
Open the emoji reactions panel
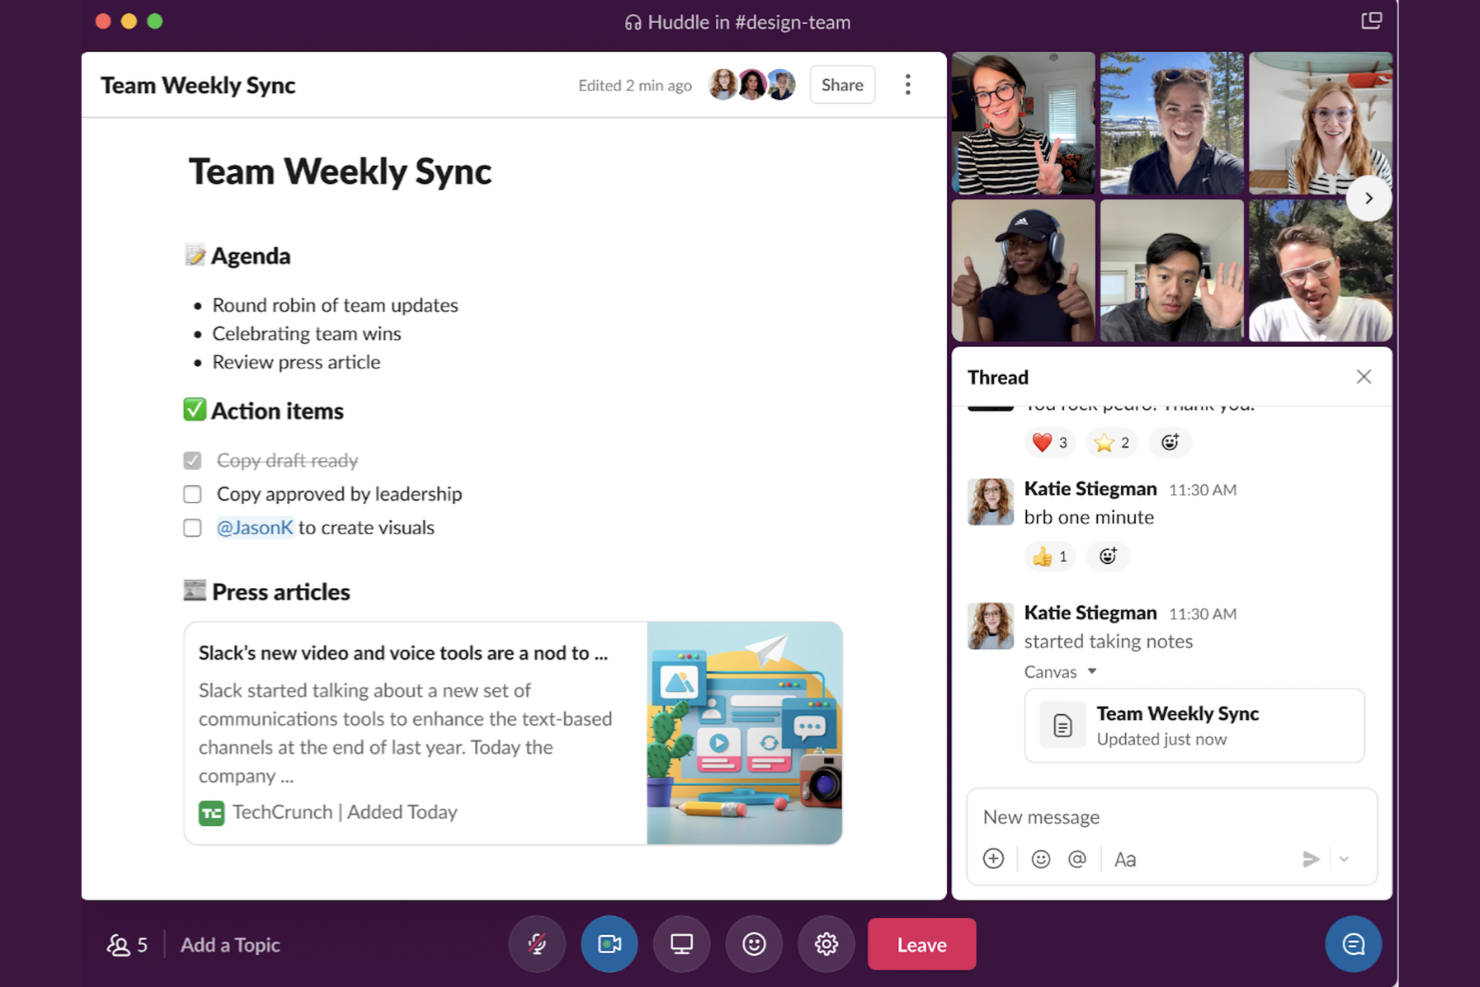[754, 943]
